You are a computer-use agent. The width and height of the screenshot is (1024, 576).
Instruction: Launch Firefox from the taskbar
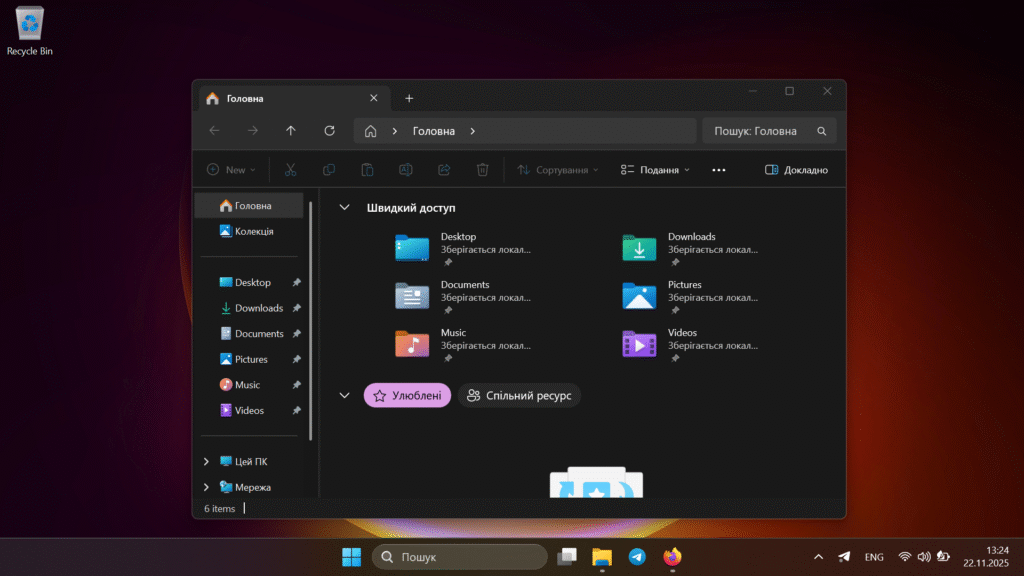tap(672, 556)
